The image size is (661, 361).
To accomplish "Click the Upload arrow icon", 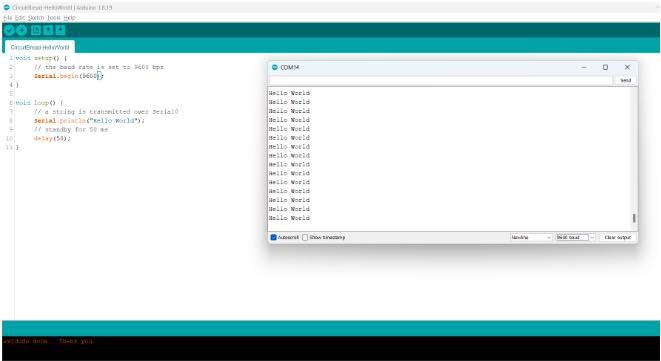I will (x=21, y=30).
